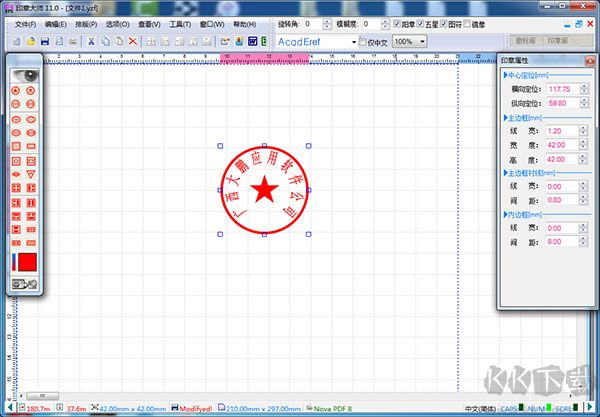Click the 横向定位 value field 117.75

click(x=560, y=88)
